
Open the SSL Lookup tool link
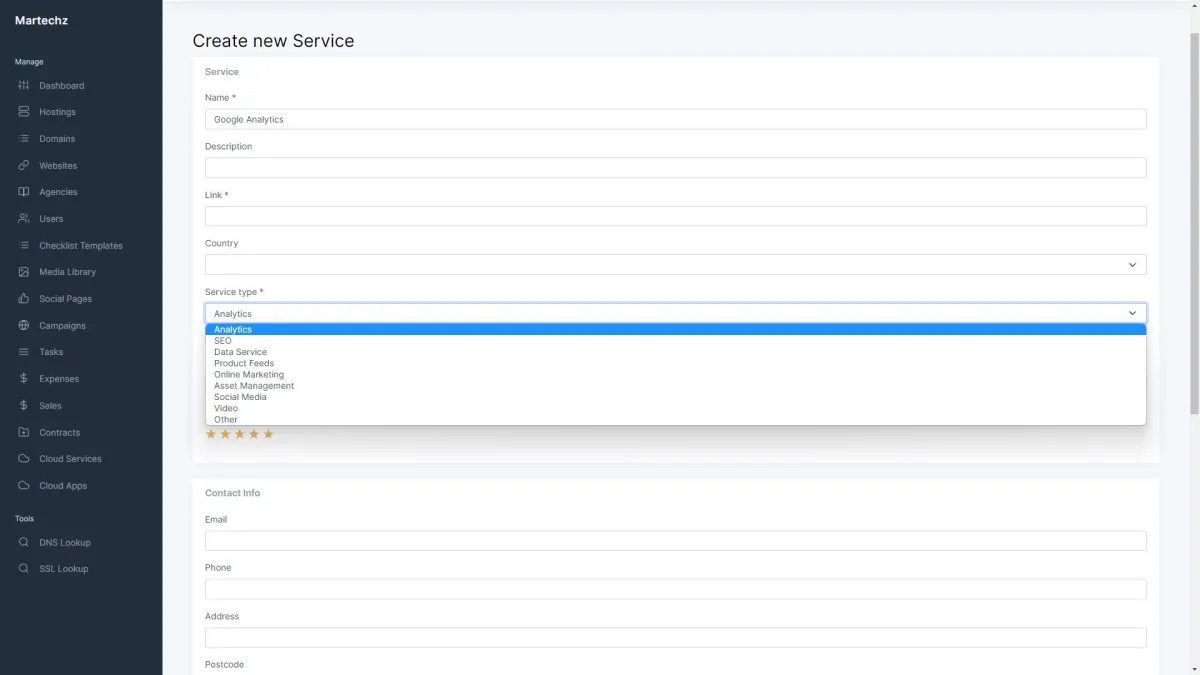[64, 569]
